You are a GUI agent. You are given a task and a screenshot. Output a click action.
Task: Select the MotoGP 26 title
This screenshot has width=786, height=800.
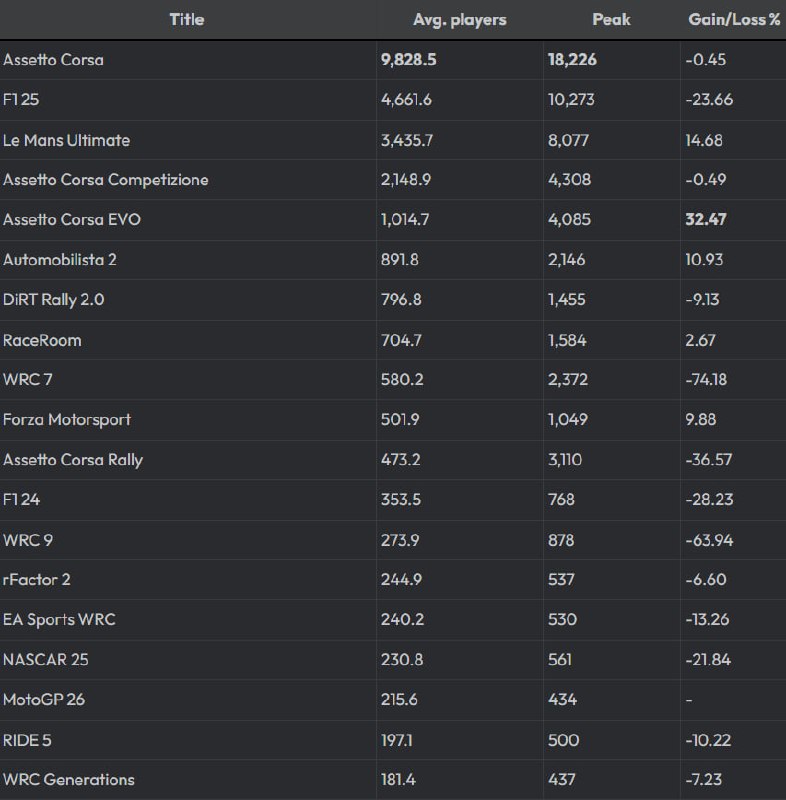tap(44, 699)
